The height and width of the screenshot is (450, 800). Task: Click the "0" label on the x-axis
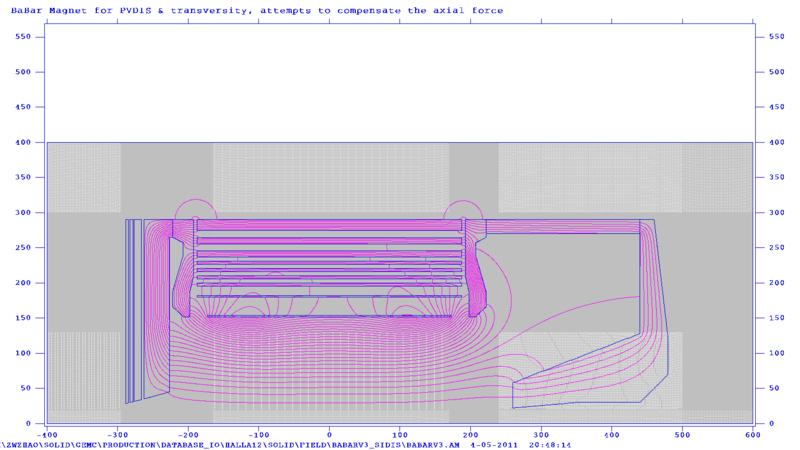coord(330,435)
